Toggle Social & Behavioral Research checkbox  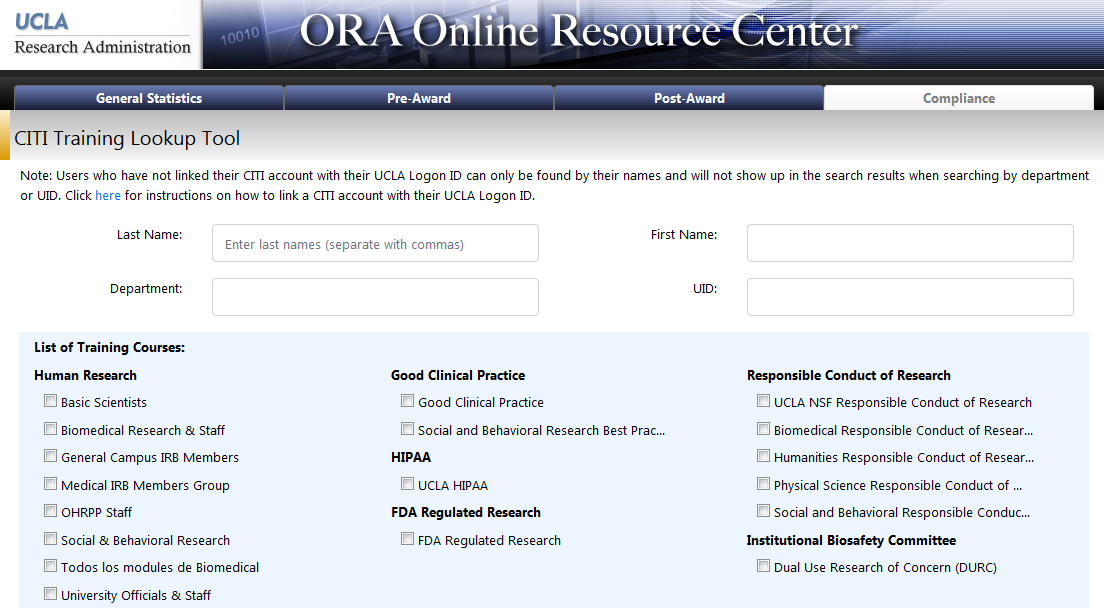pos(50,538)
